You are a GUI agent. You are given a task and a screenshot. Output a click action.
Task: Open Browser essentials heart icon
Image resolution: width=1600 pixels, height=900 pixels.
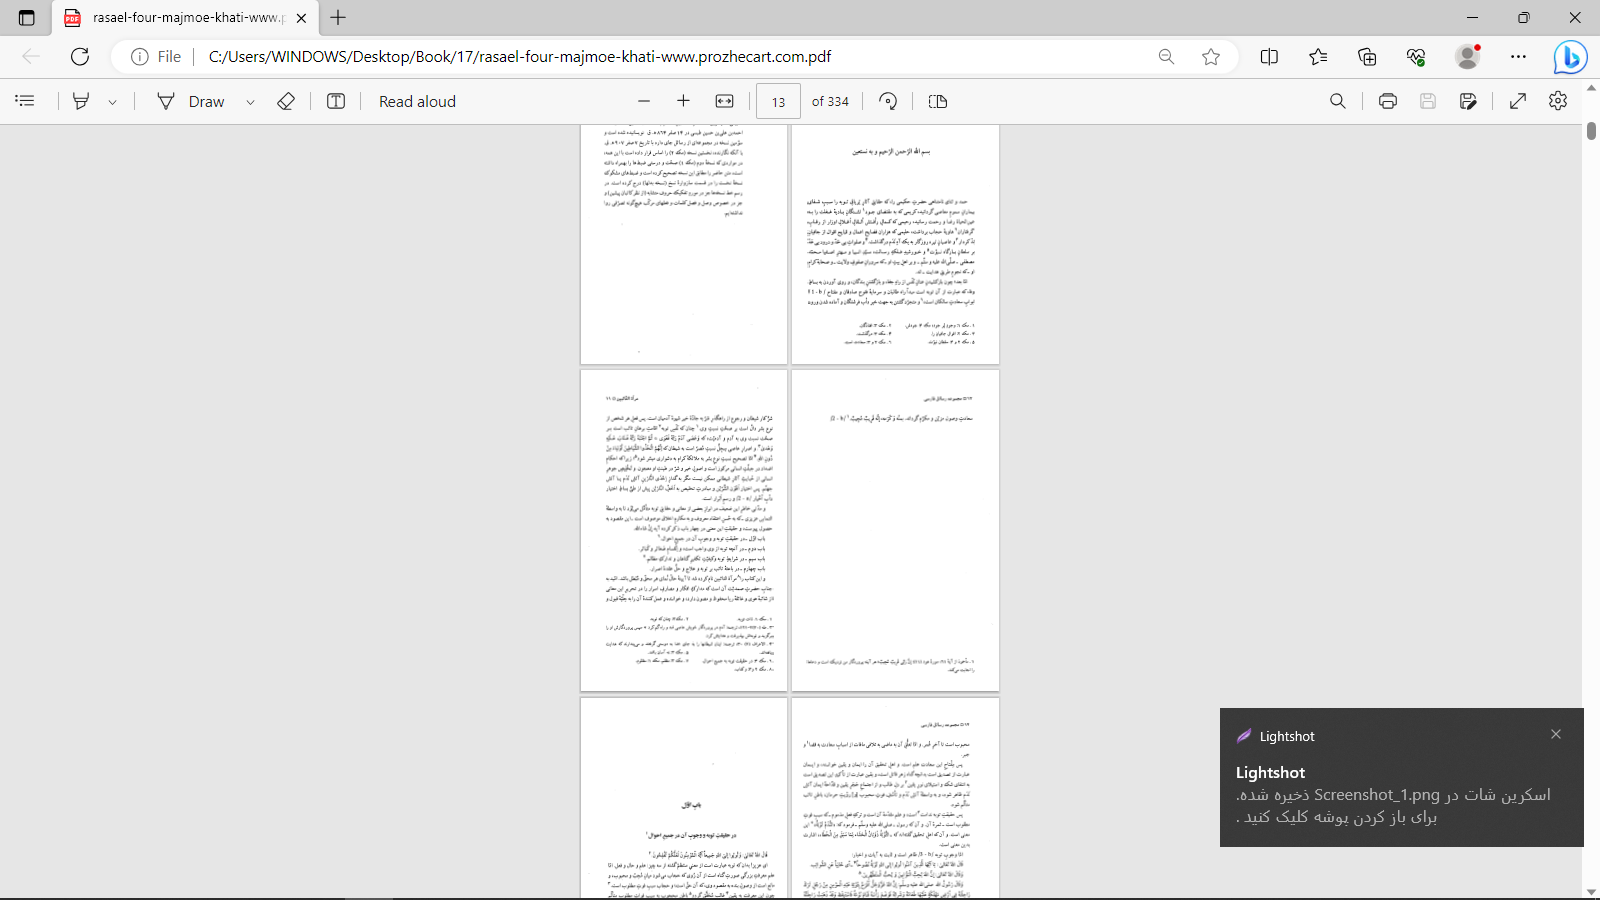click(1416, 57)
